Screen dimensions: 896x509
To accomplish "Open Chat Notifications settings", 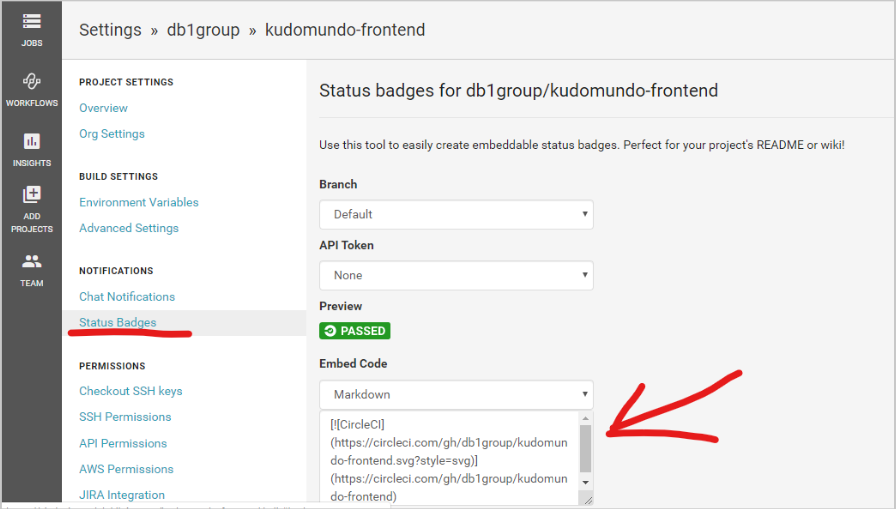I will coord(127,296).
